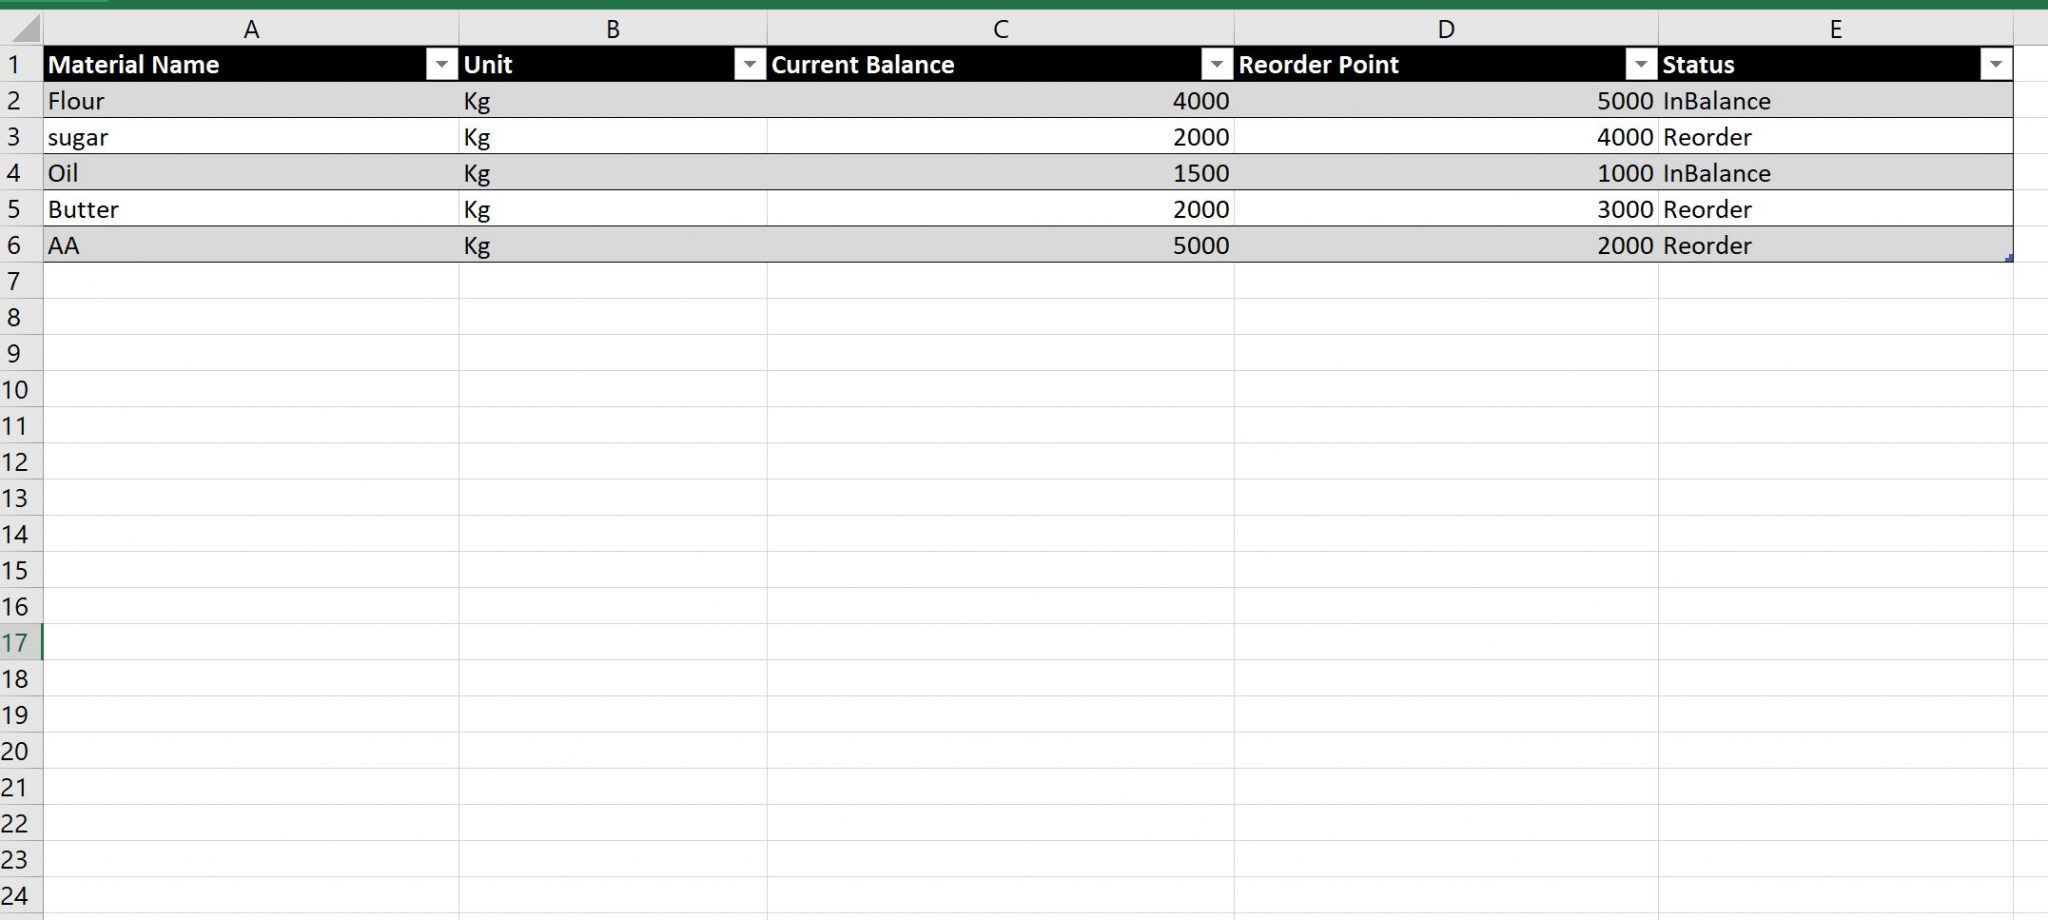This screenshot has width=2048, height=920.
Task: Select column E by its header
Action: (1835, 28)
